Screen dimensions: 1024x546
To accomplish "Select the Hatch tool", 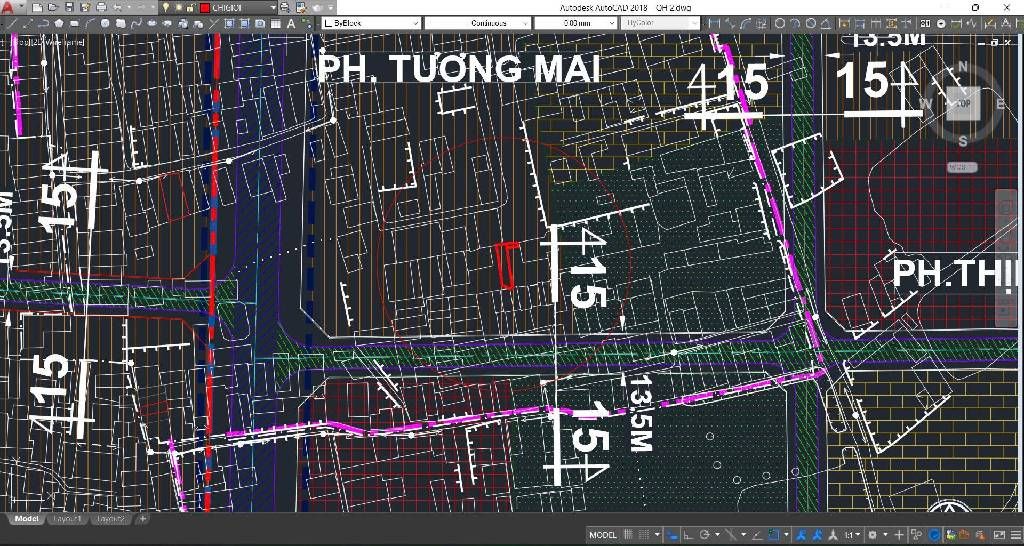I will coord(229,24).
